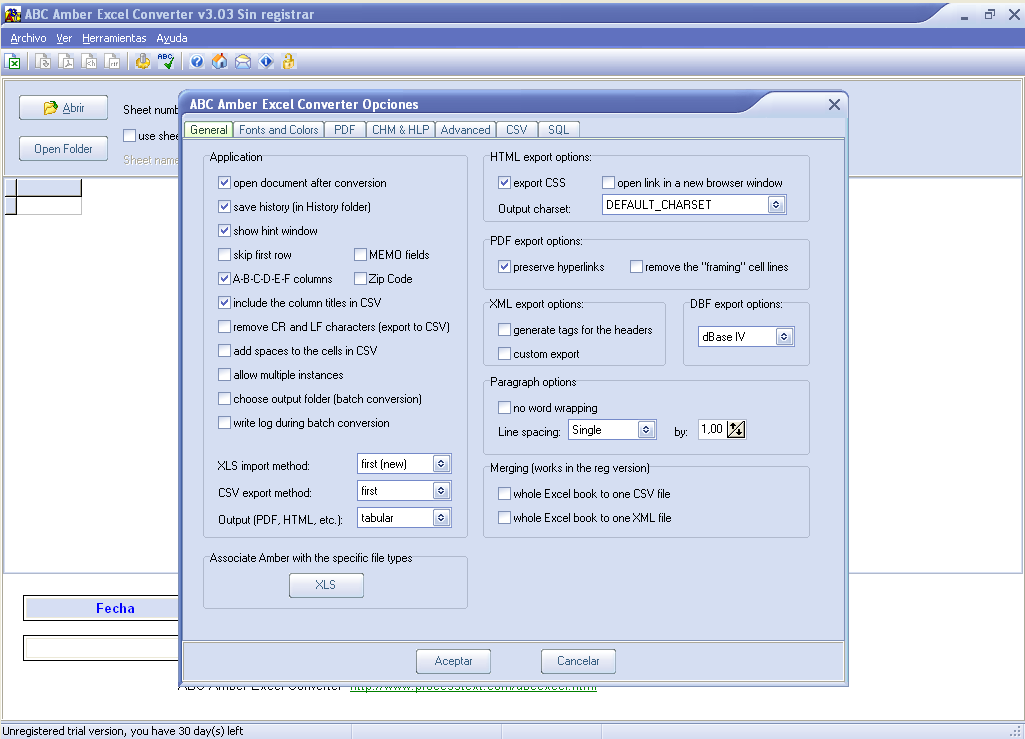Screen dimensions: 1025x739
Task: Click the blue info diamond icon
Action: tap(266, 61)
